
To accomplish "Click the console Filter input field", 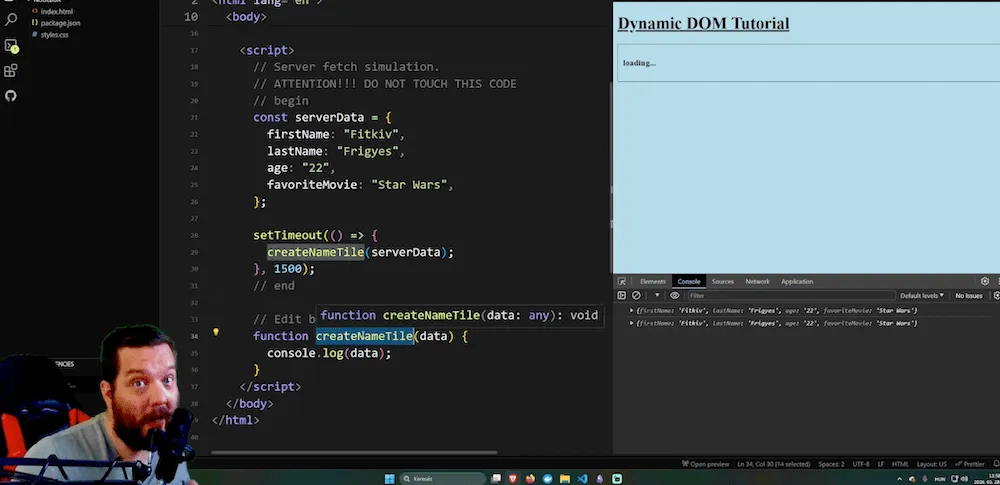I will [x=791, y=295].
